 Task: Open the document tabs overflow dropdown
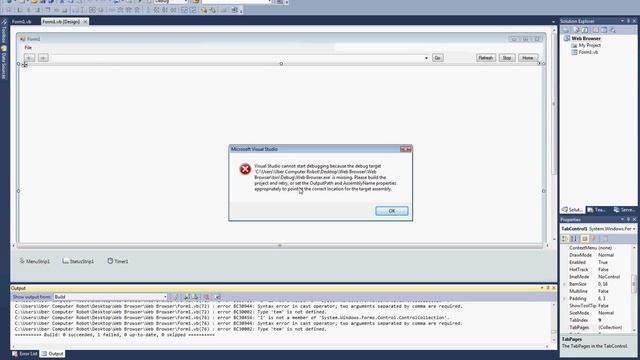553,22
